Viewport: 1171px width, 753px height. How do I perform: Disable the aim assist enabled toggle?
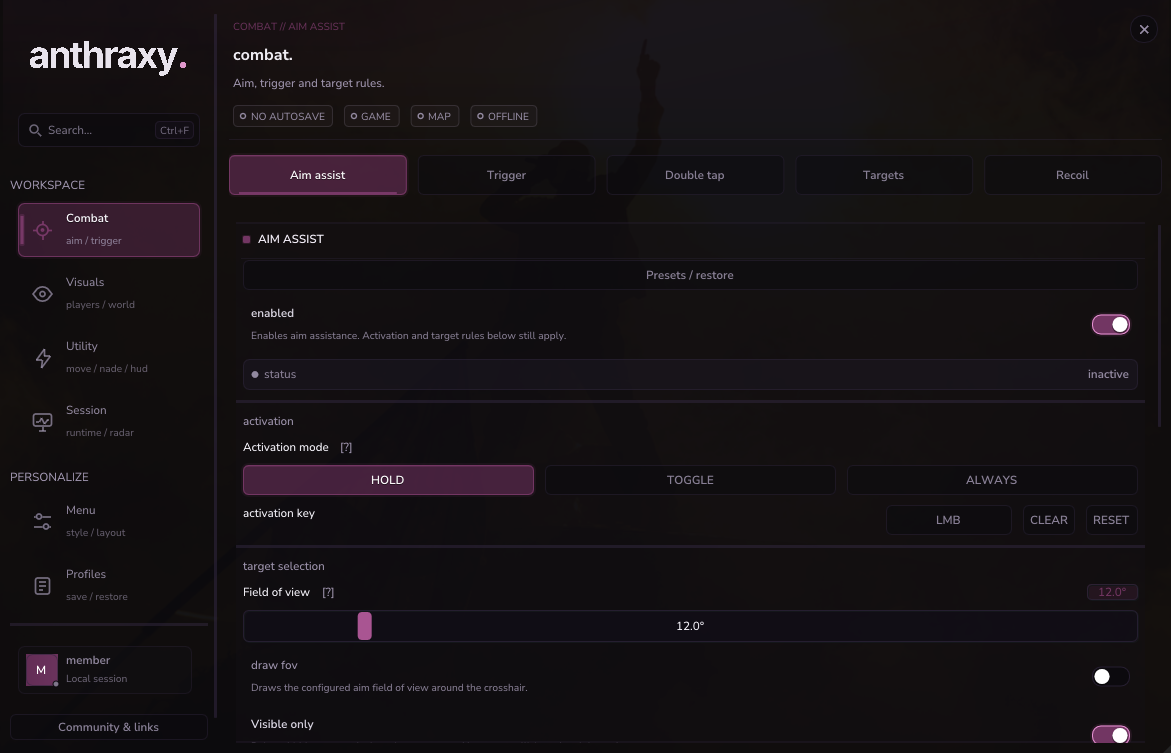[x=1111, y=324]
